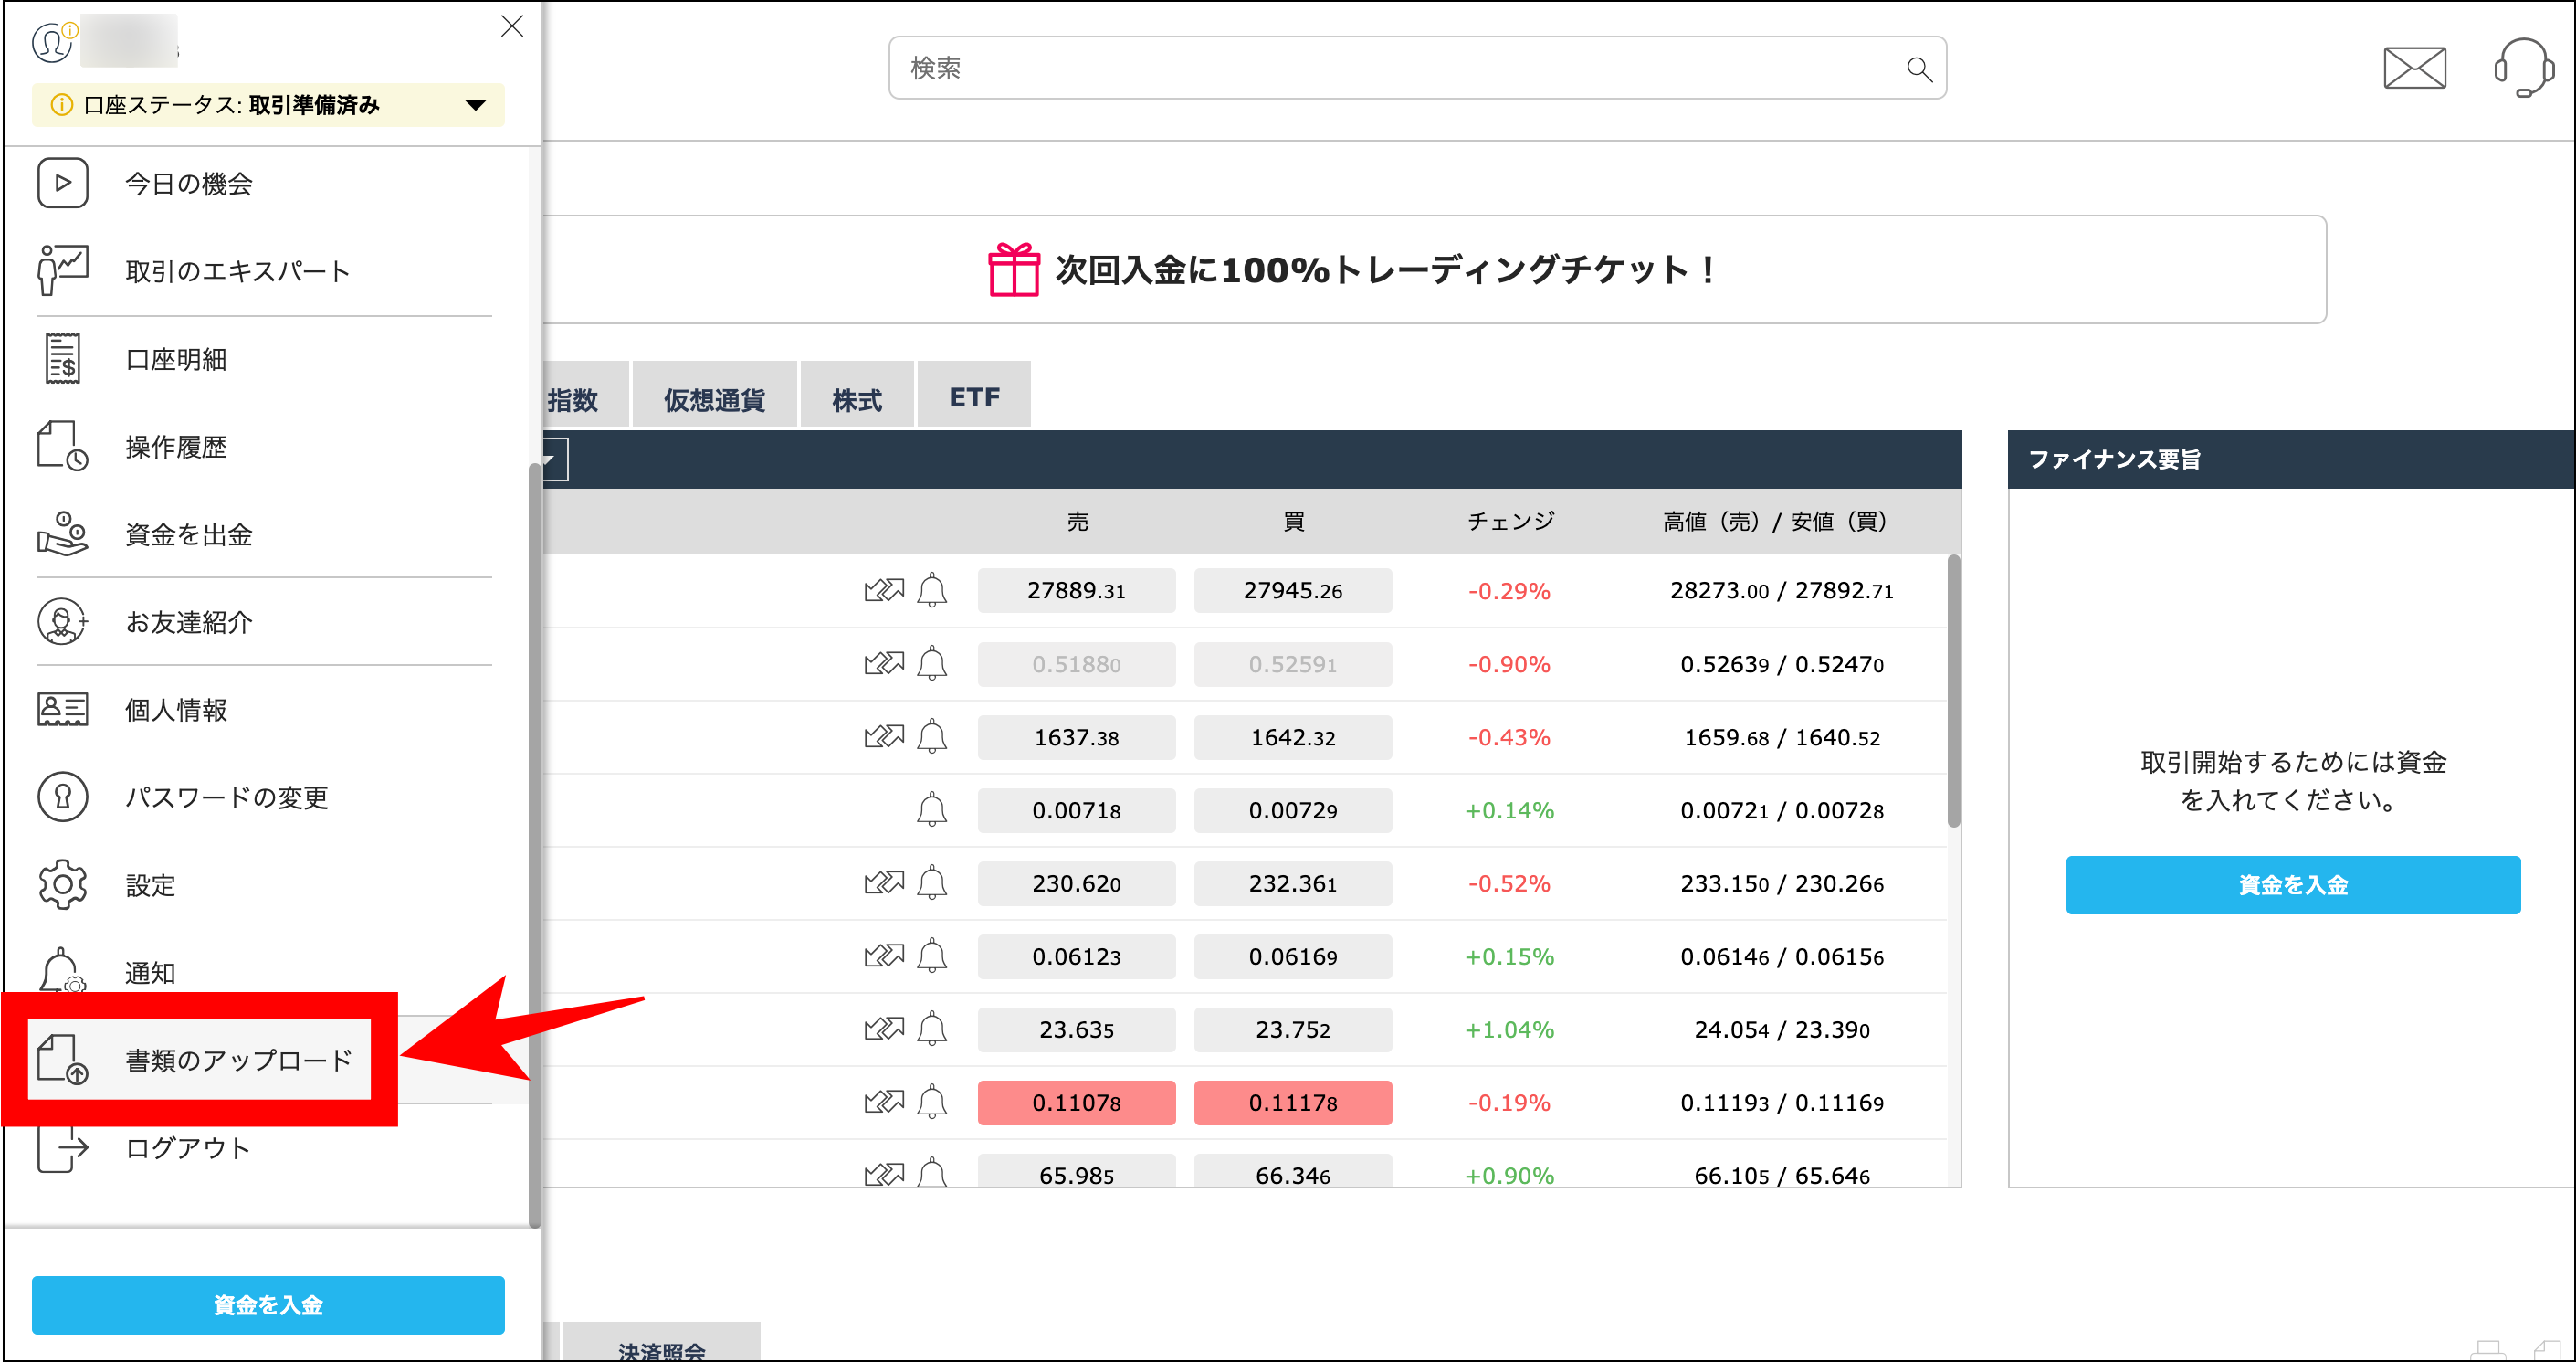The width and height of the screenshot is (2576, 1362).
Task: Toggle the alert bell on the 23.635 row
Action: pyautogui.click(x=932, y=1029)
